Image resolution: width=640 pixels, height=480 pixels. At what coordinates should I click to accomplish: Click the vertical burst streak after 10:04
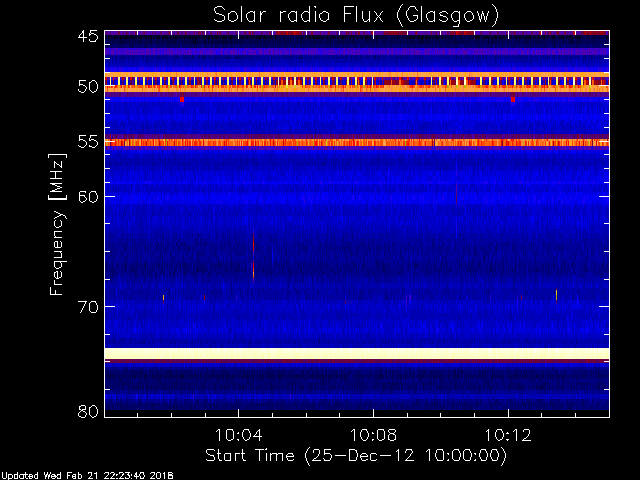click(x=253, y=255)
